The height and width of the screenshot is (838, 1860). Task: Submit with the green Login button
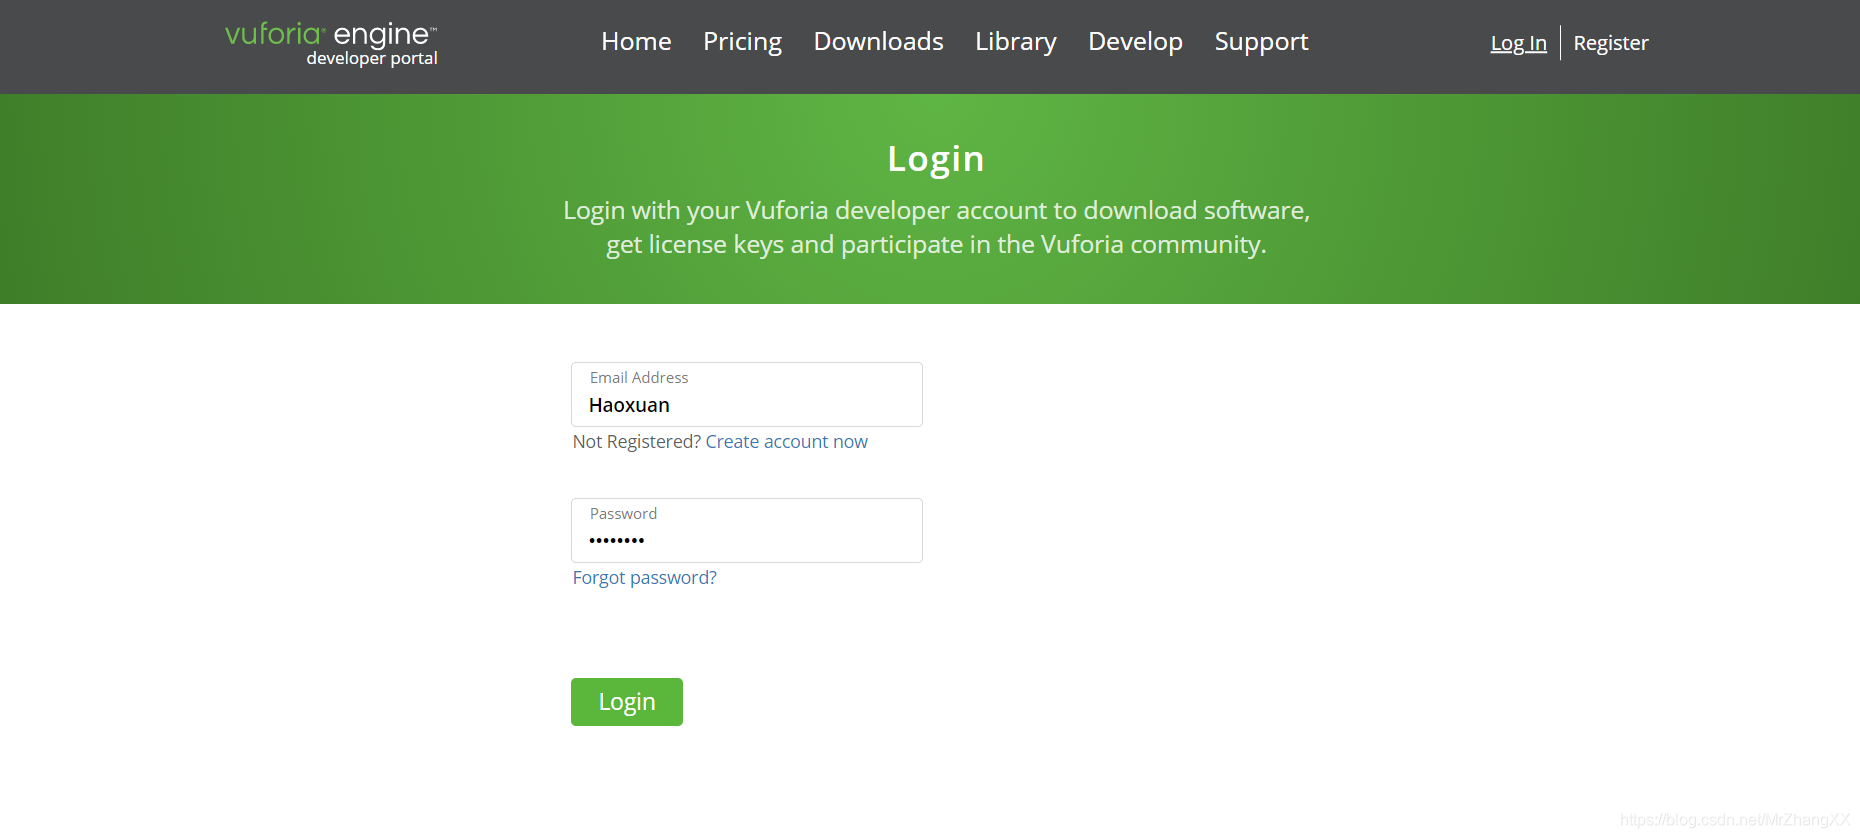(627, 702)
